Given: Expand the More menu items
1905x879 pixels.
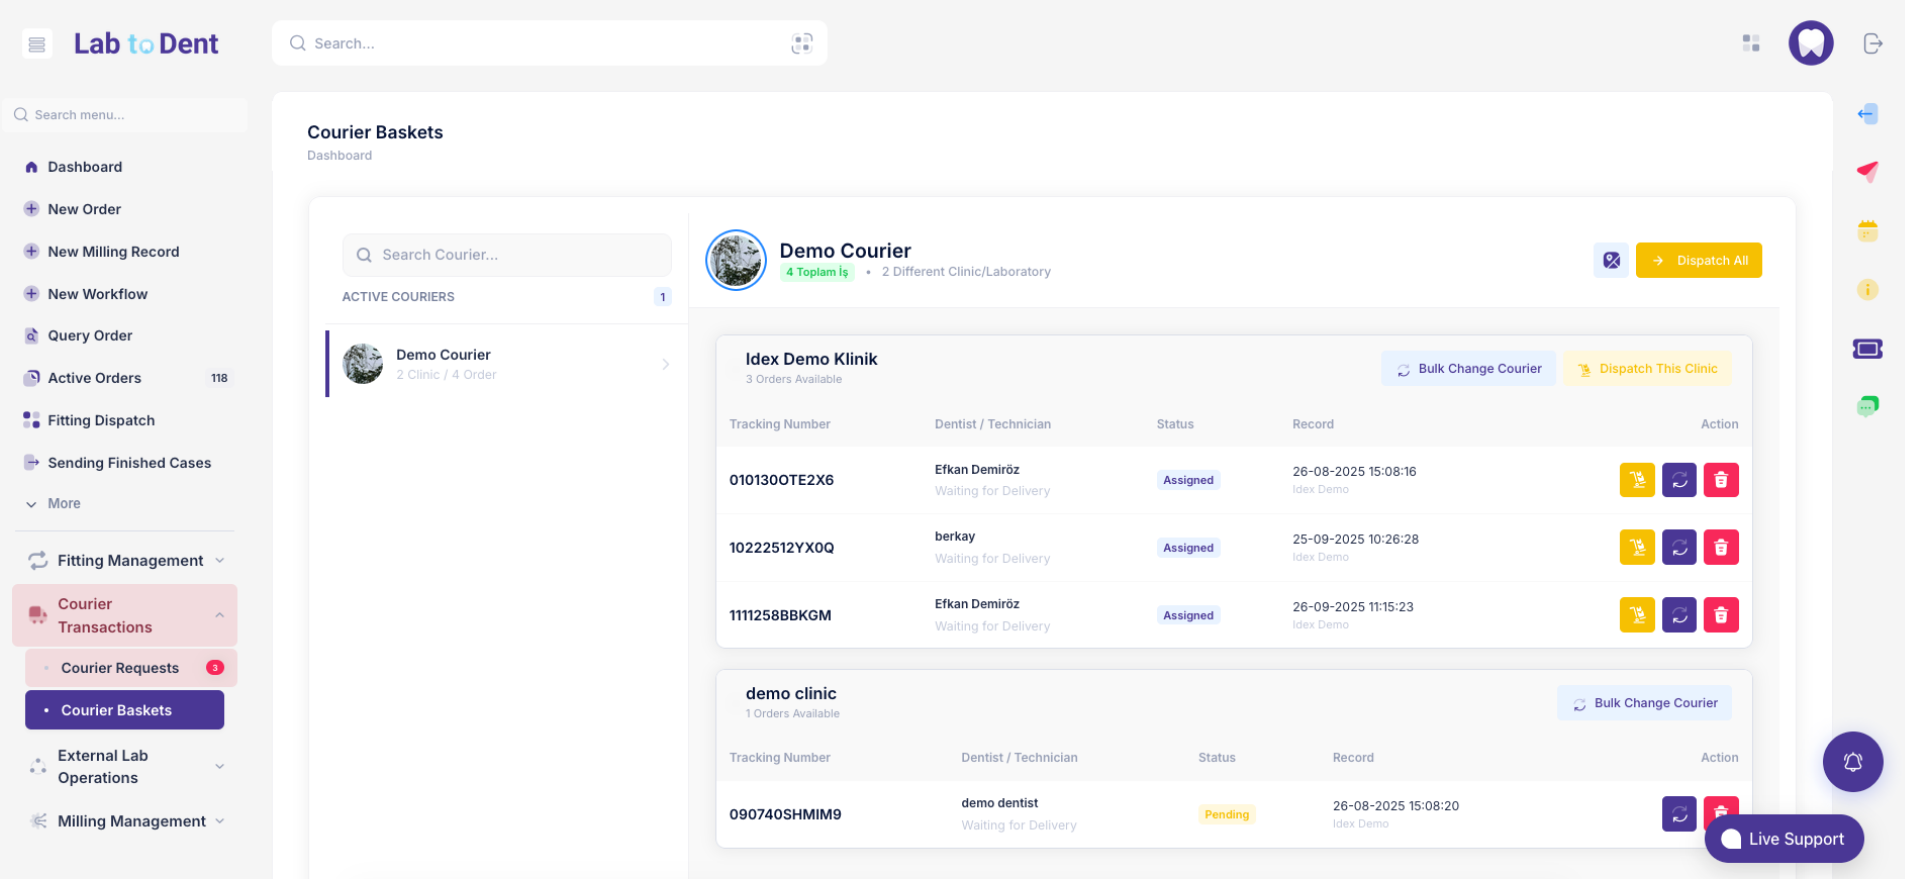Looking at the screenshot, I should click(63, 504).
